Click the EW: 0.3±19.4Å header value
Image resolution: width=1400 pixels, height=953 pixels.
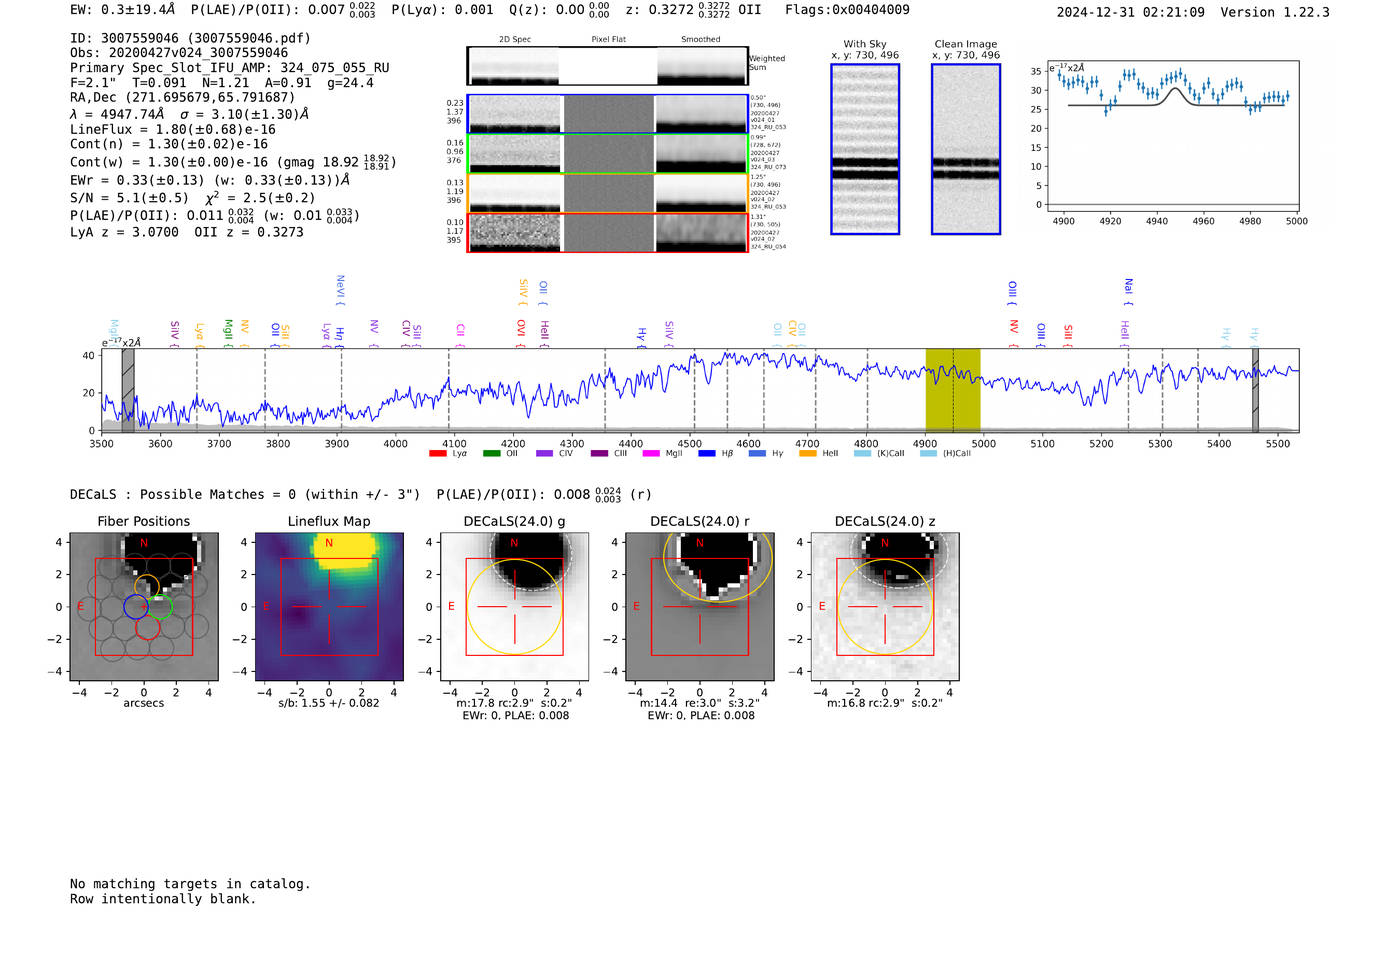[x=123, y=10]
